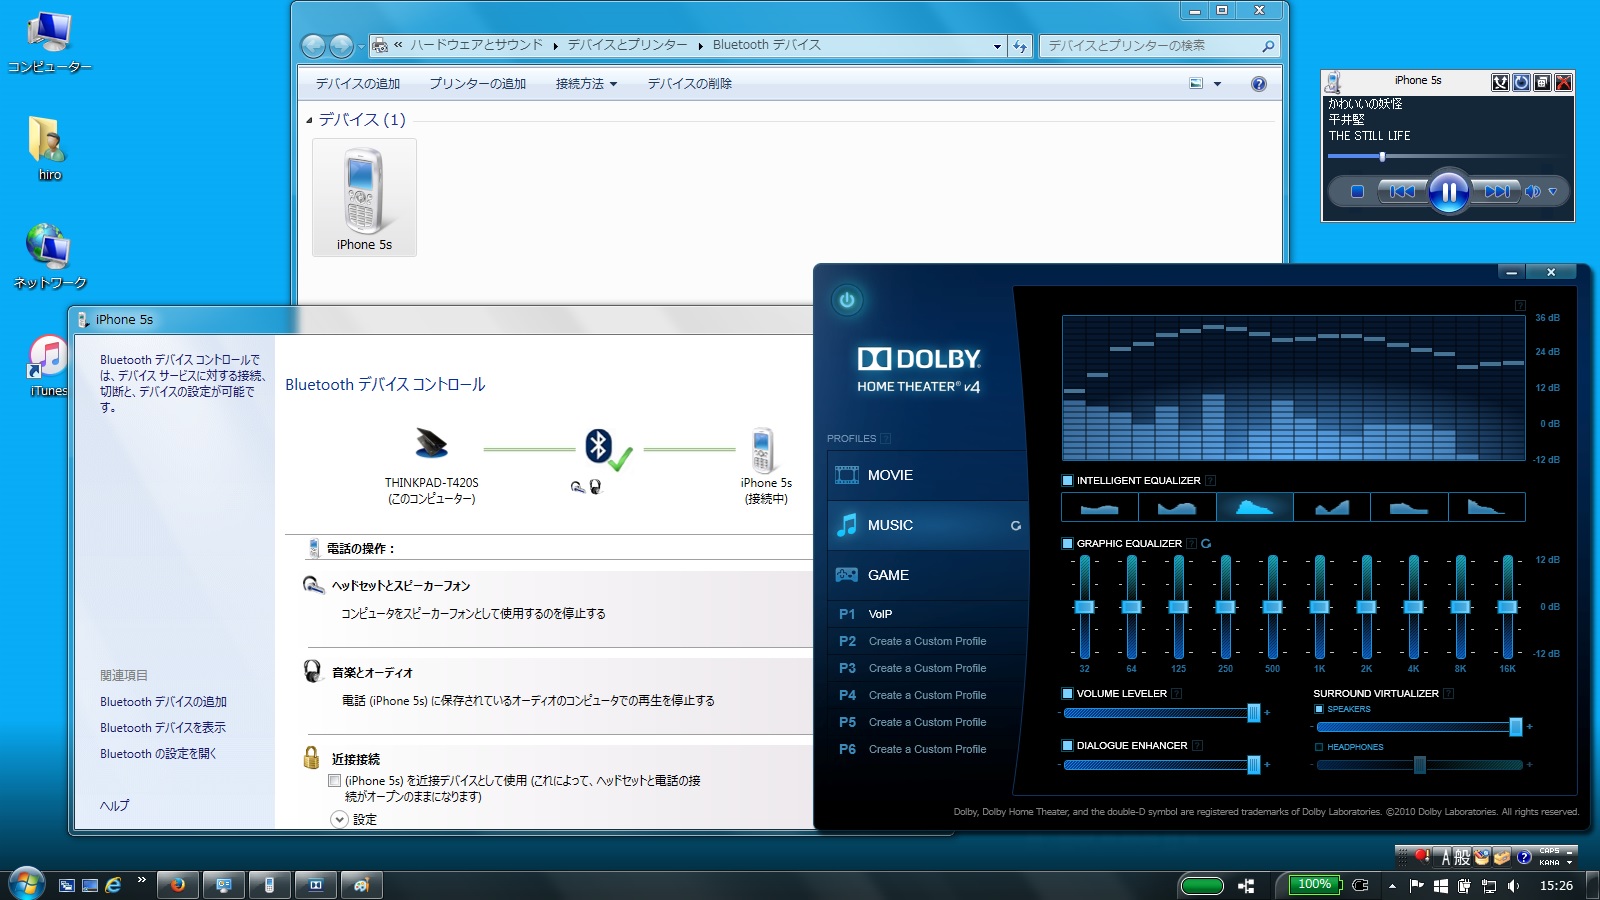1600x900 pixels.
Task: Expand the 設定 section chevron
Action: click(x=340, y=820)
